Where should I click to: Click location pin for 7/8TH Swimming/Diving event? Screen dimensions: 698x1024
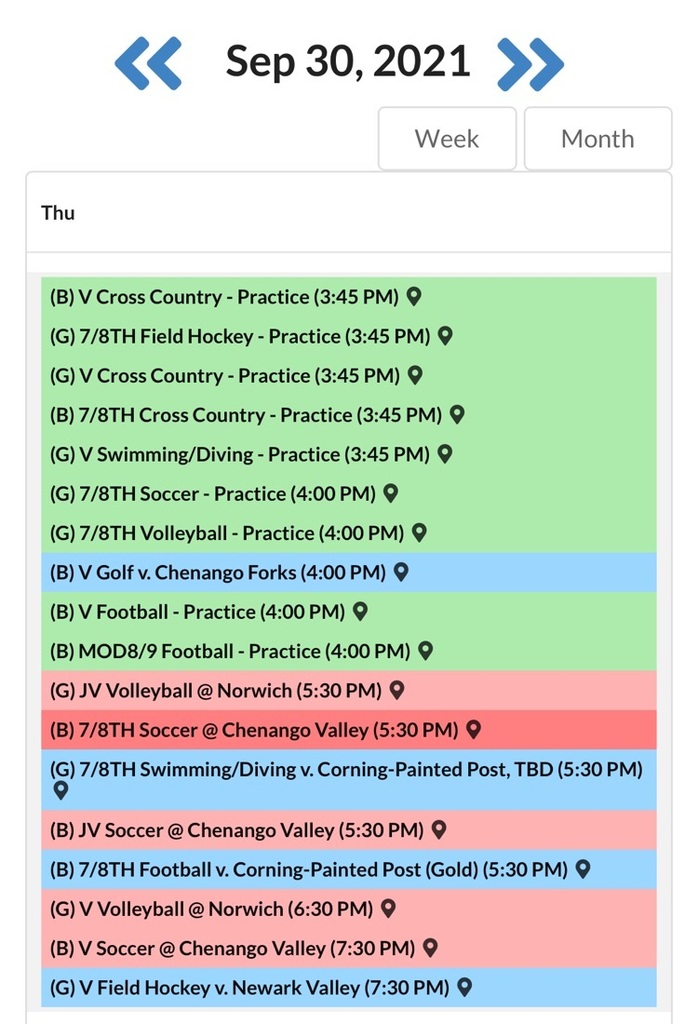[60, 791]
